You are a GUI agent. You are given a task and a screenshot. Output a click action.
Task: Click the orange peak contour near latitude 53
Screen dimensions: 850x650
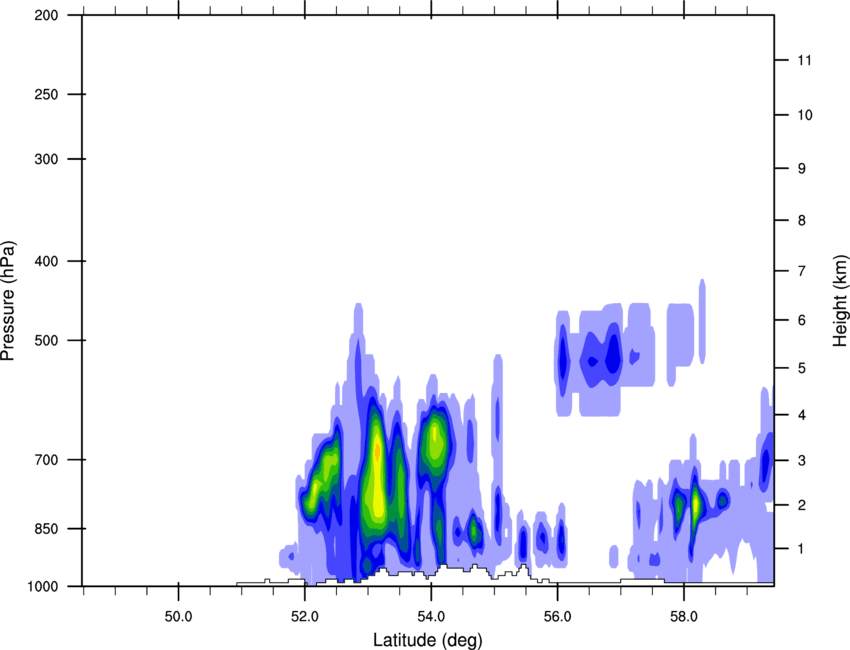(378, 451)
